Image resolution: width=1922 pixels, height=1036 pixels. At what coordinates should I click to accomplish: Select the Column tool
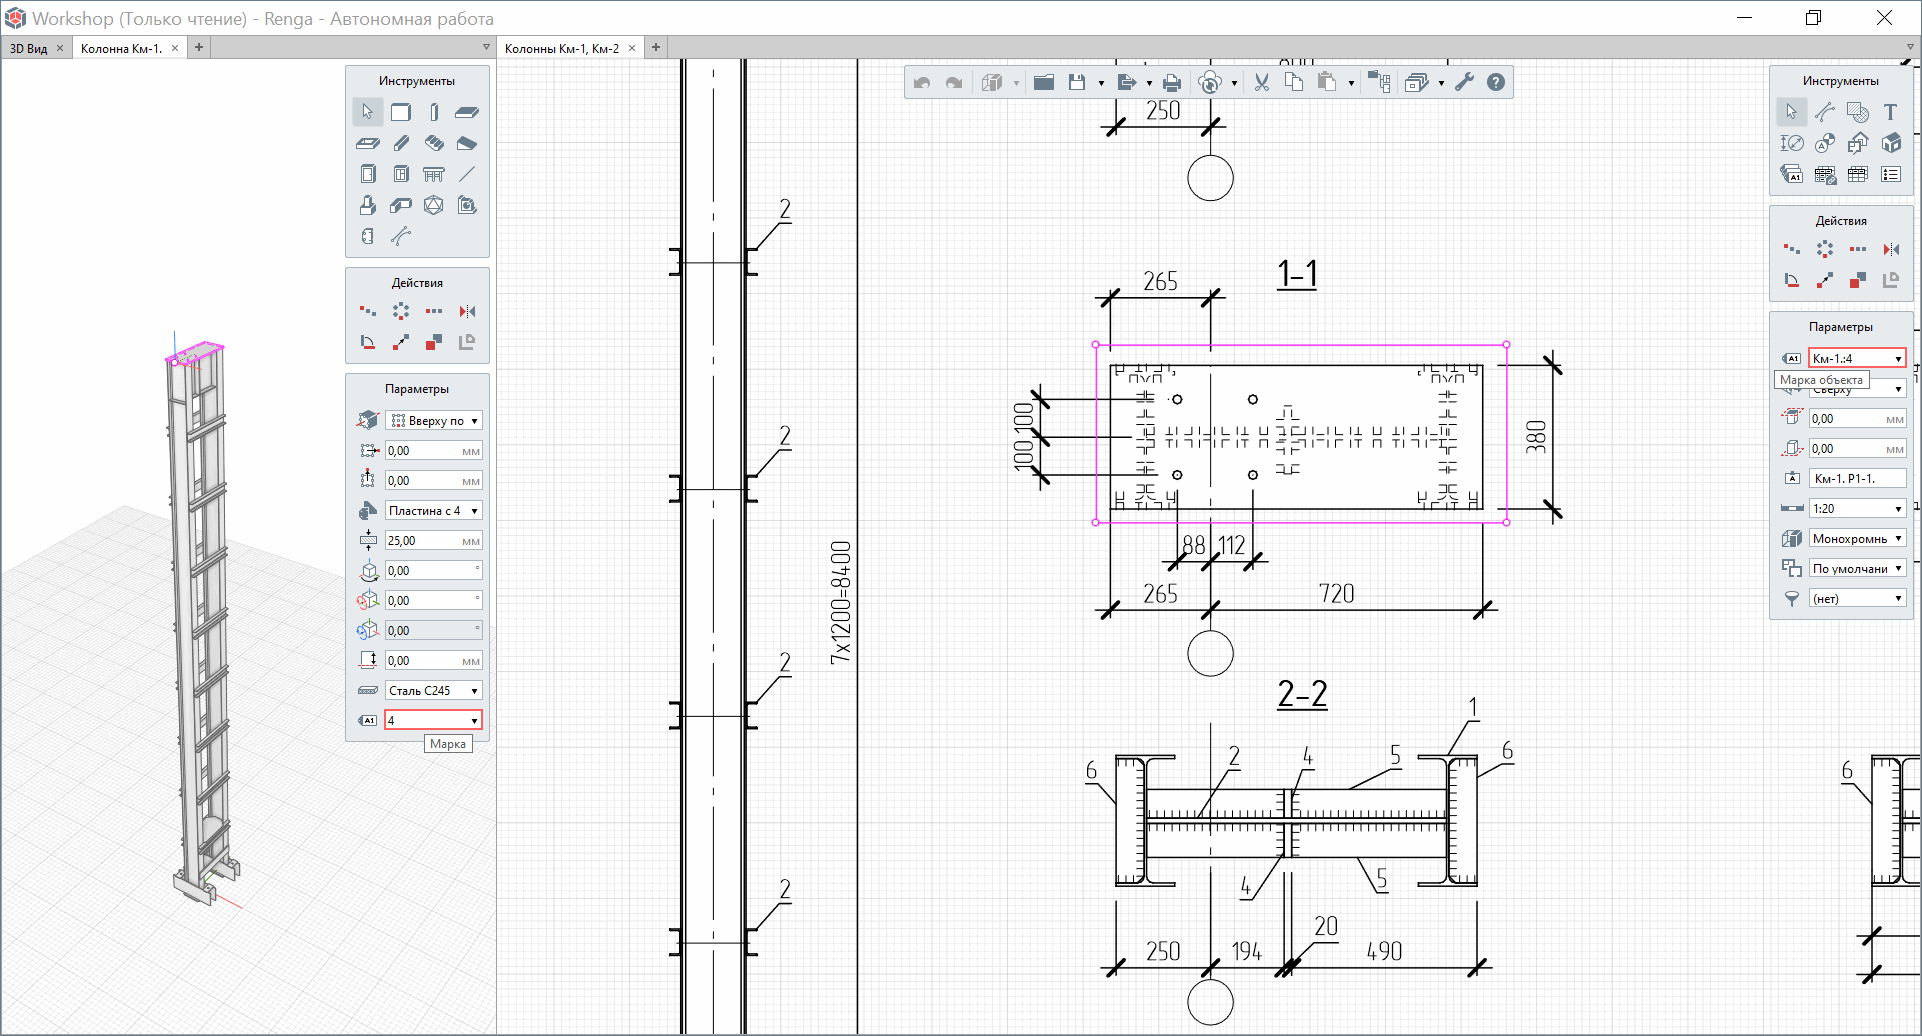tap(434, 112)
